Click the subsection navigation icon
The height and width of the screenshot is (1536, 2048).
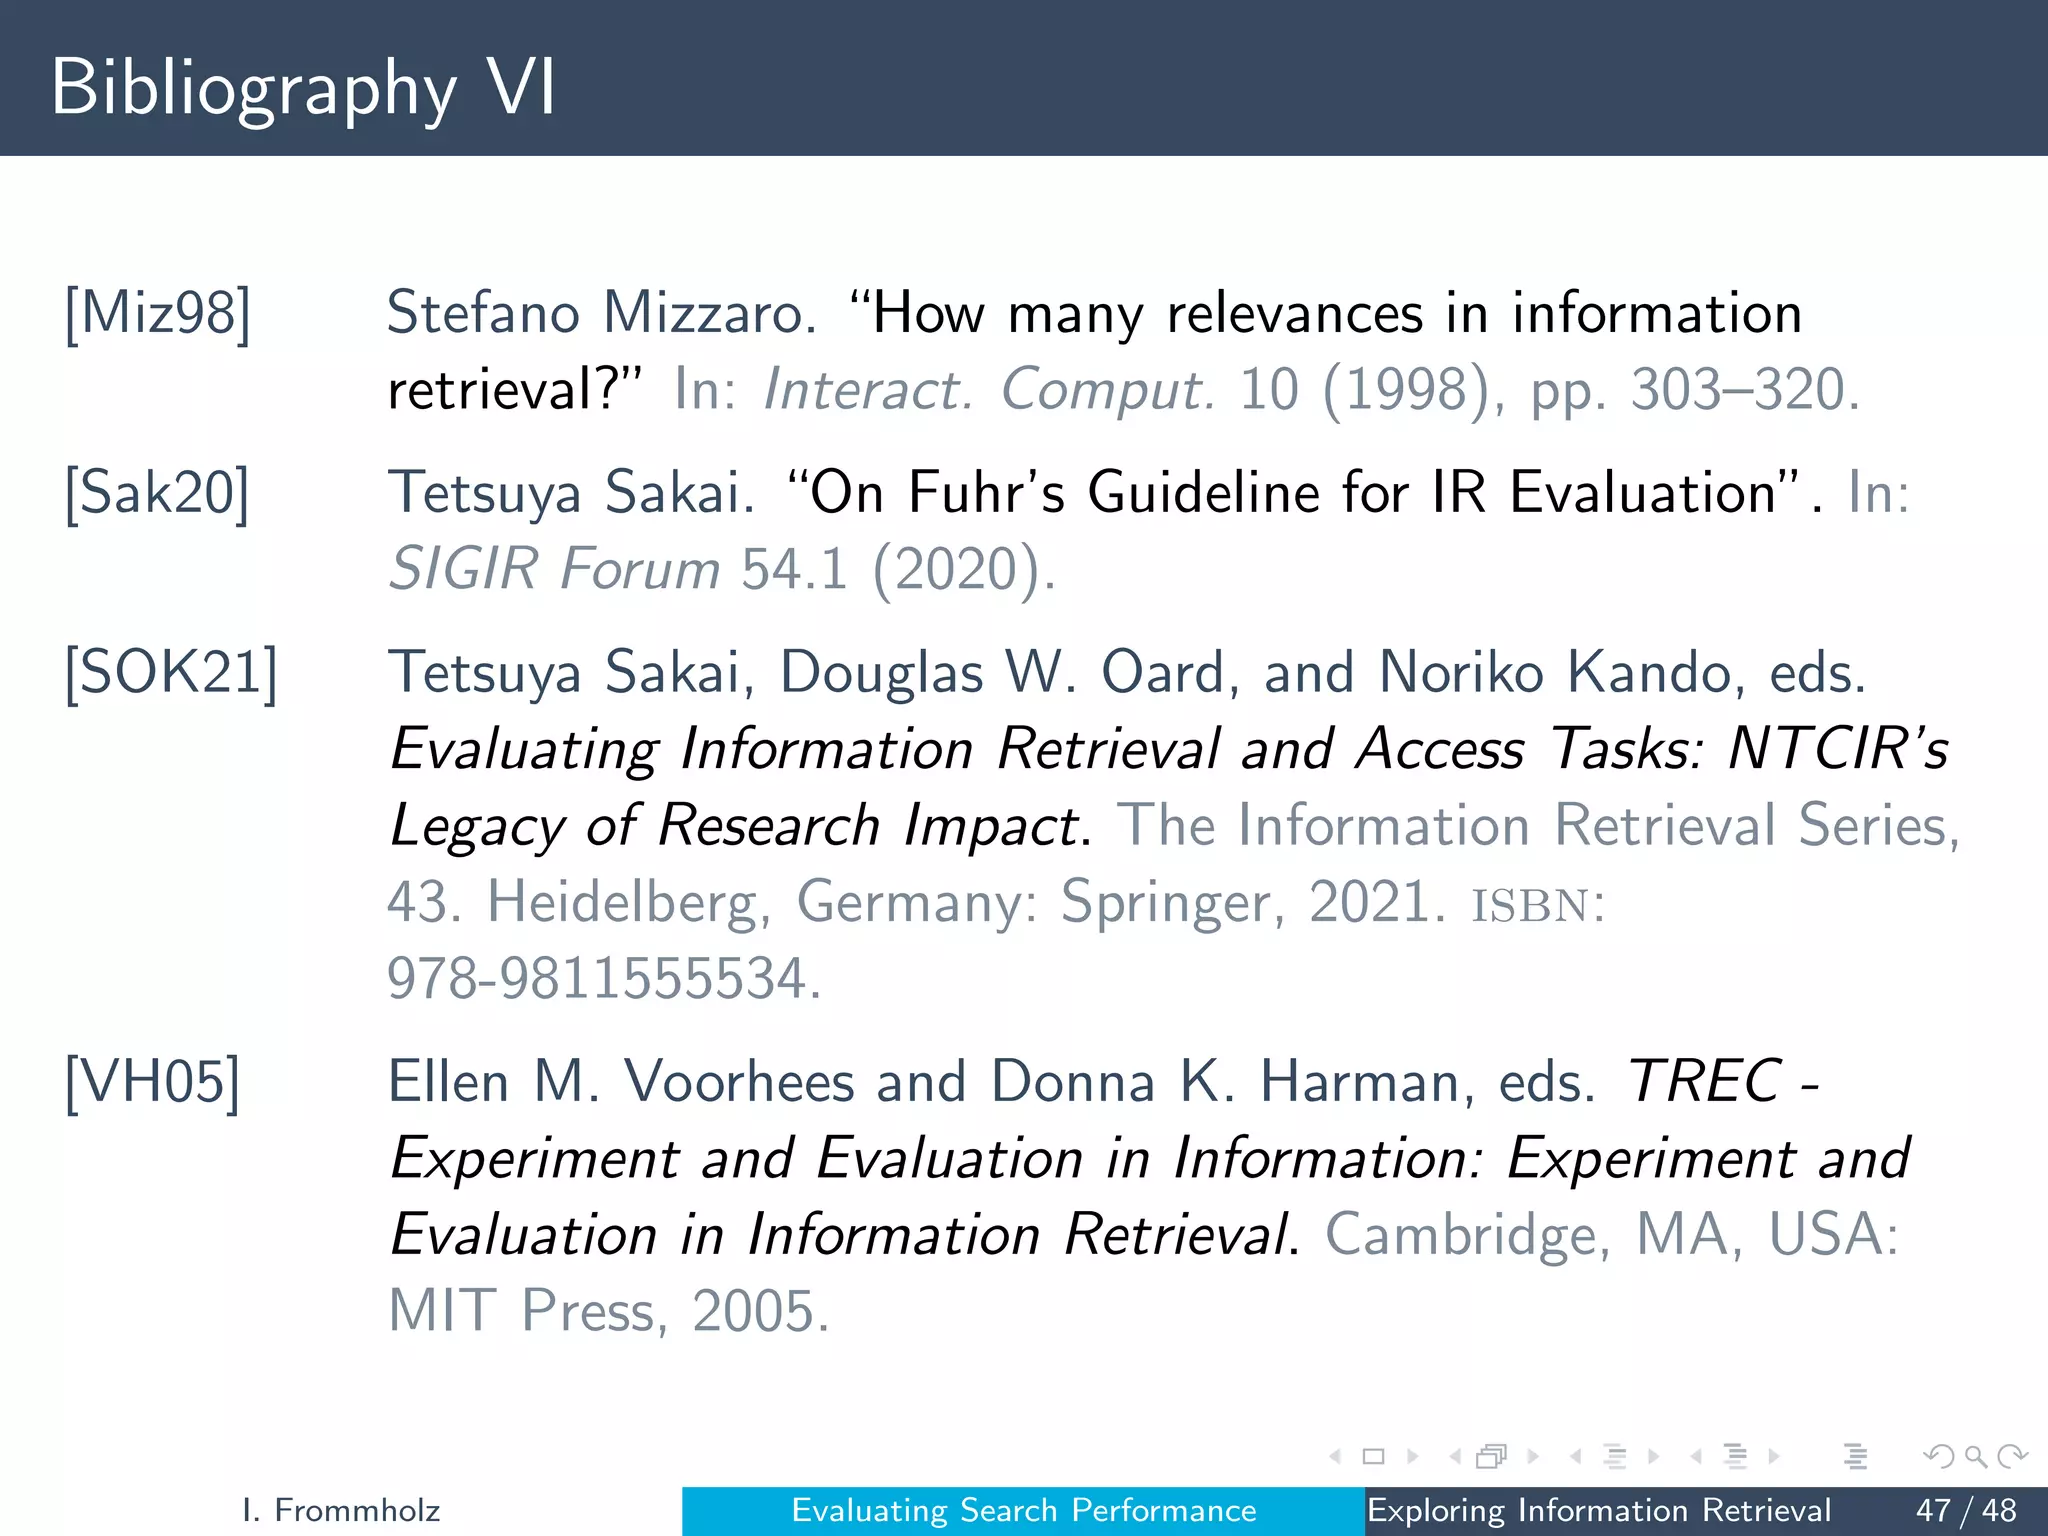click(1615, 1456)
